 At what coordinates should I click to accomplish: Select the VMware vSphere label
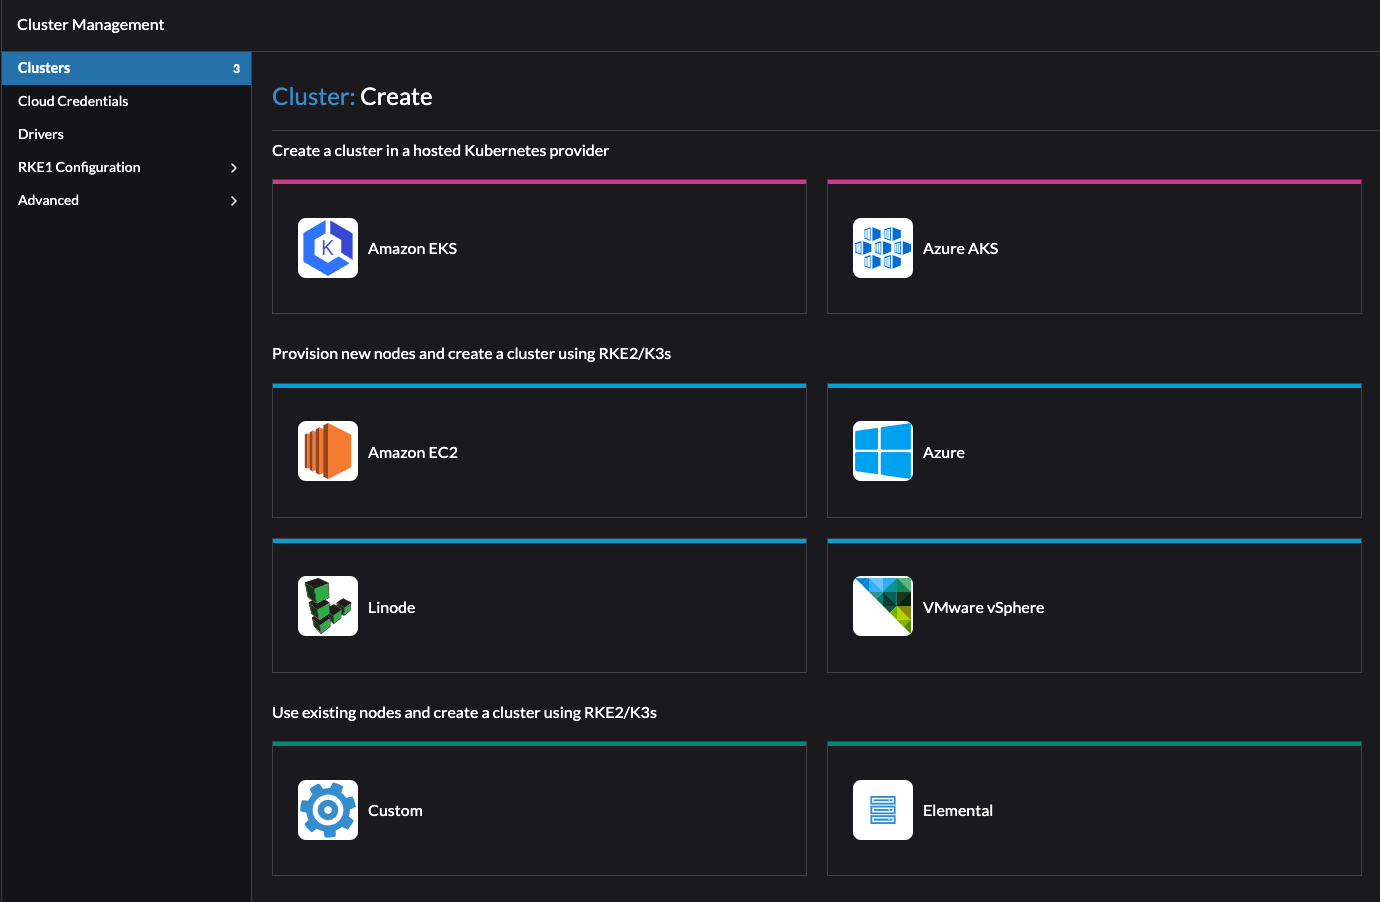coord(983,607)
